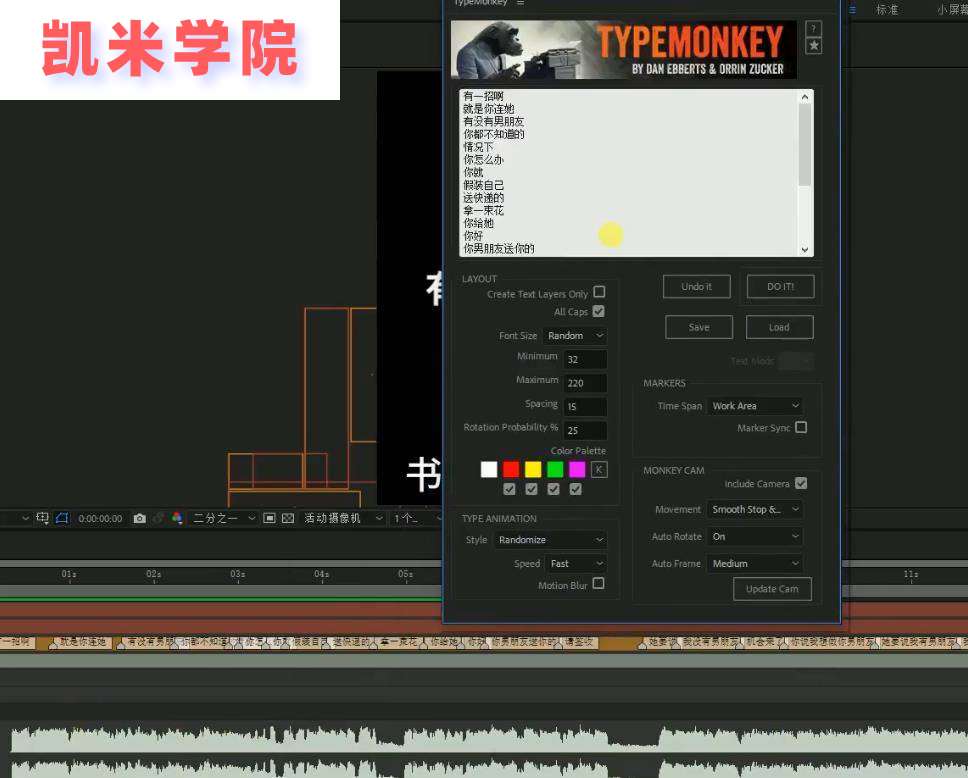Click the text list scrollbar down arrow
Screen dimensions: 968x778
804,249
